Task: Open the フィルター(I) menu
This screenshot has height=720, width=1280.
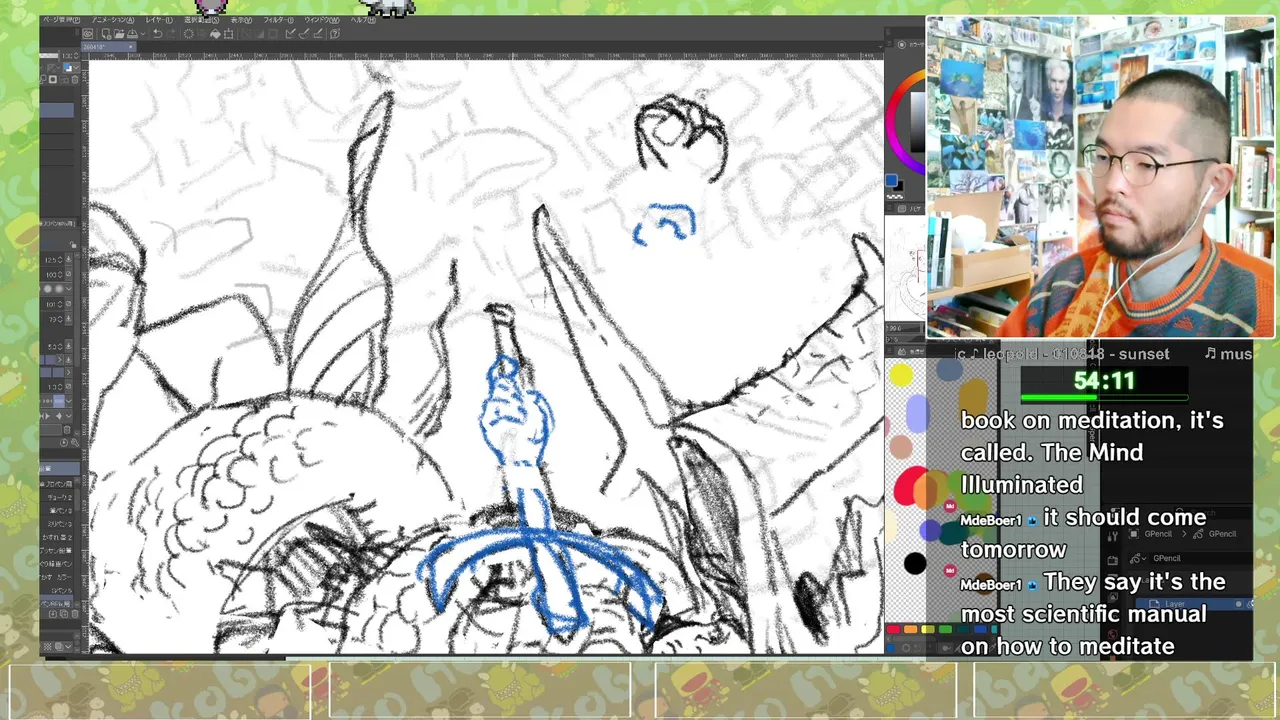Action: tap(278, 20)
